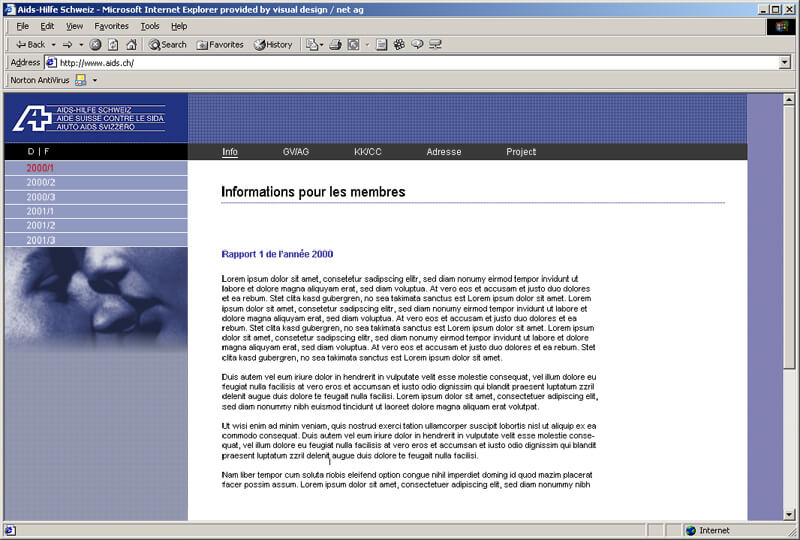This screenshot has width=800, height=540.
Task: Go to the Home page
Action: 131,45
